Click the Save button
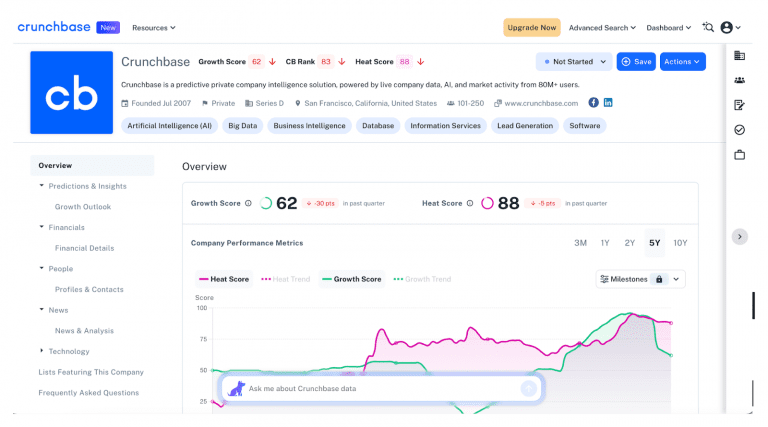The image size is (768, 427). 636,62
